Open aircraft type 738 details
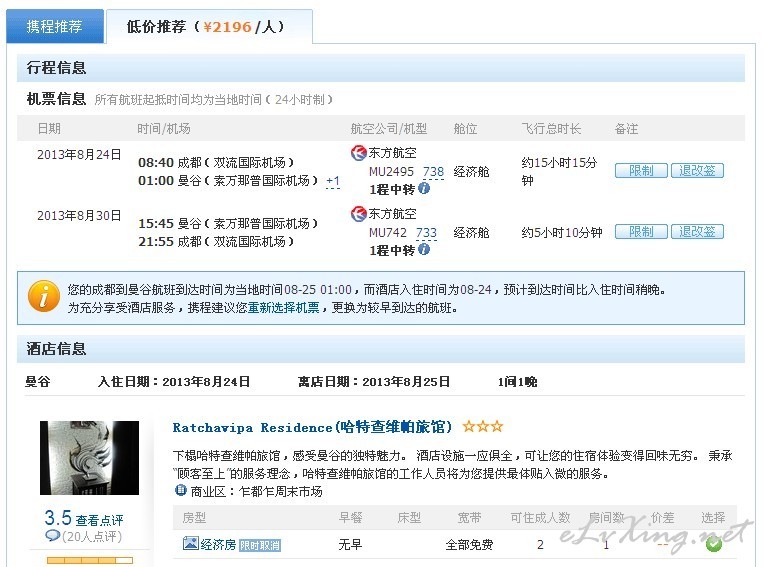Viewport: 764px width, 567px height. pyautogui.click(x=433, y=172)
